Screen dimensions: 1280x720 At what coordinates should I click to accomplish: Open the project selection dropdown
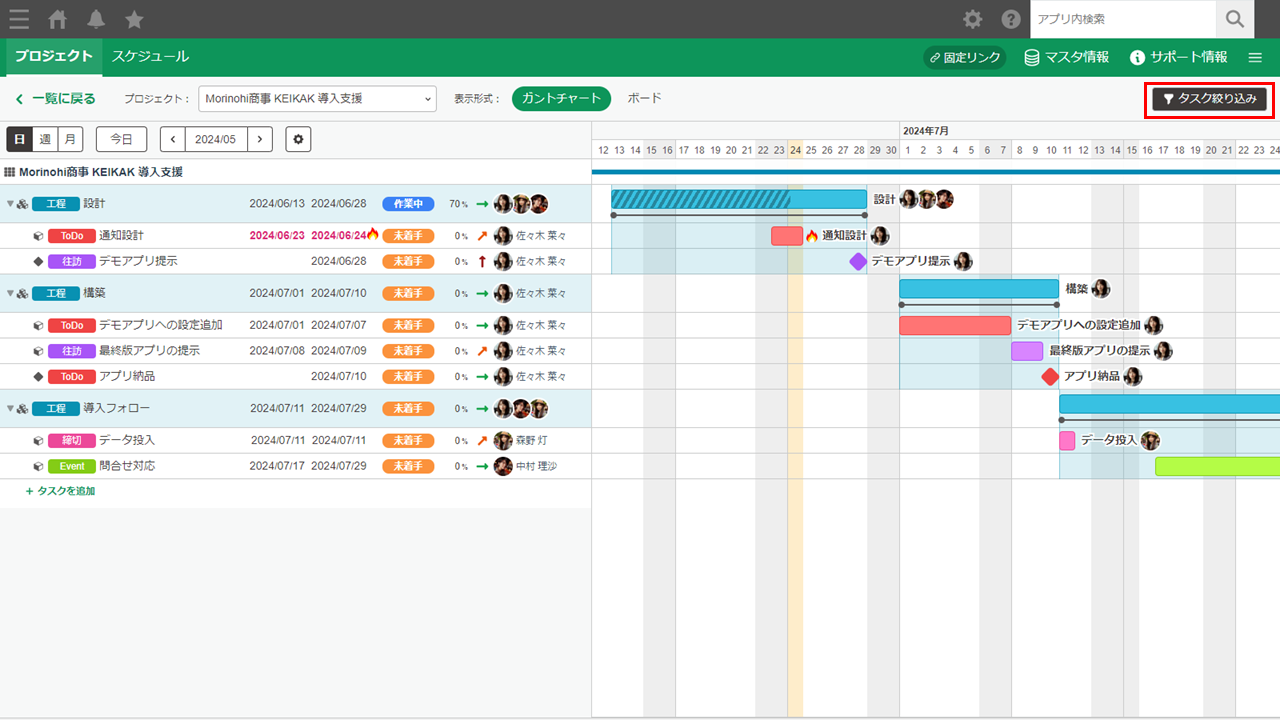click(x=318, y=99)
